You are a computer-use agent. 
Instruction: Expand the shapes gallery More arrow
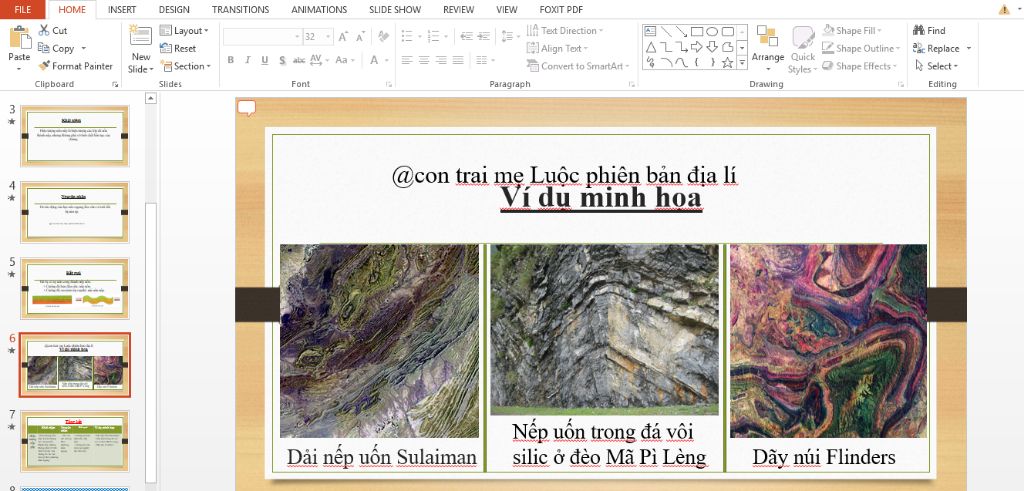click(743, 63)
